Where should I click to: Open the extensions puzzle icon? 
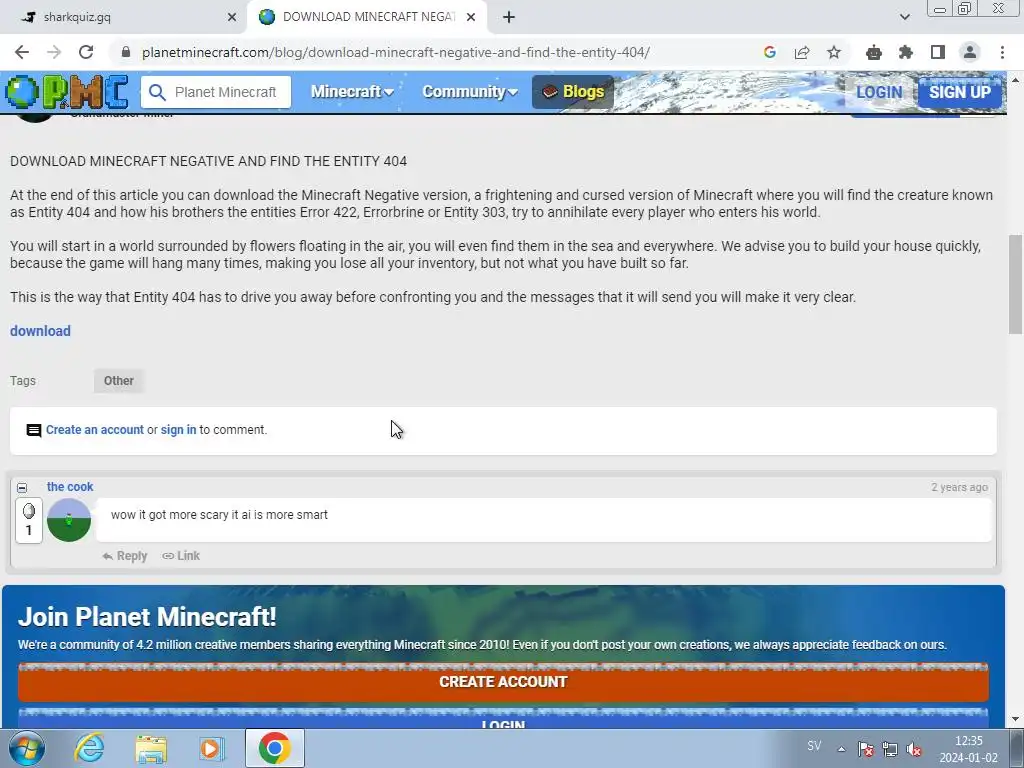(x=906, y=52)
